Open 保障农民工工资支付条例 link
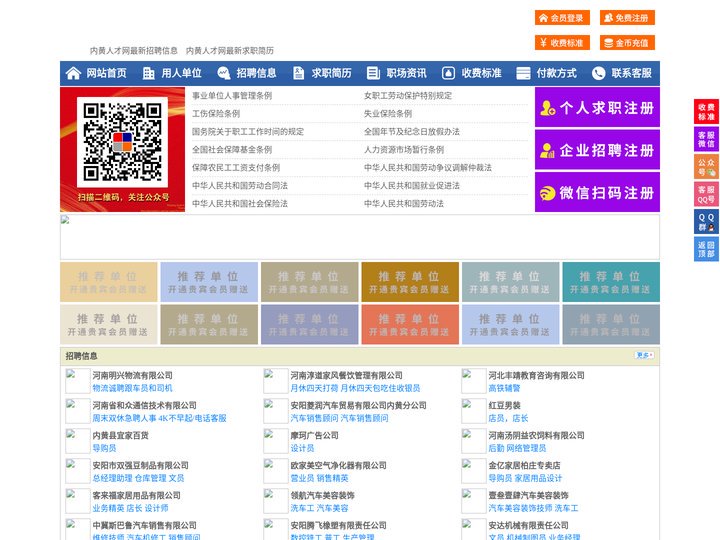The height and width of the screenshot is (540, 720). pyautogui.click(x=236, y=167)
